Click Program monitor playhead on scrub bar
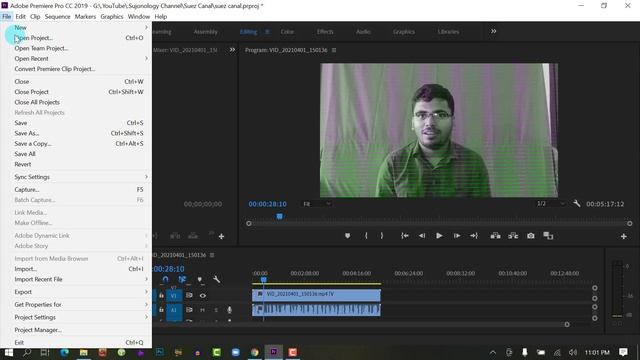 click(280, 216)
